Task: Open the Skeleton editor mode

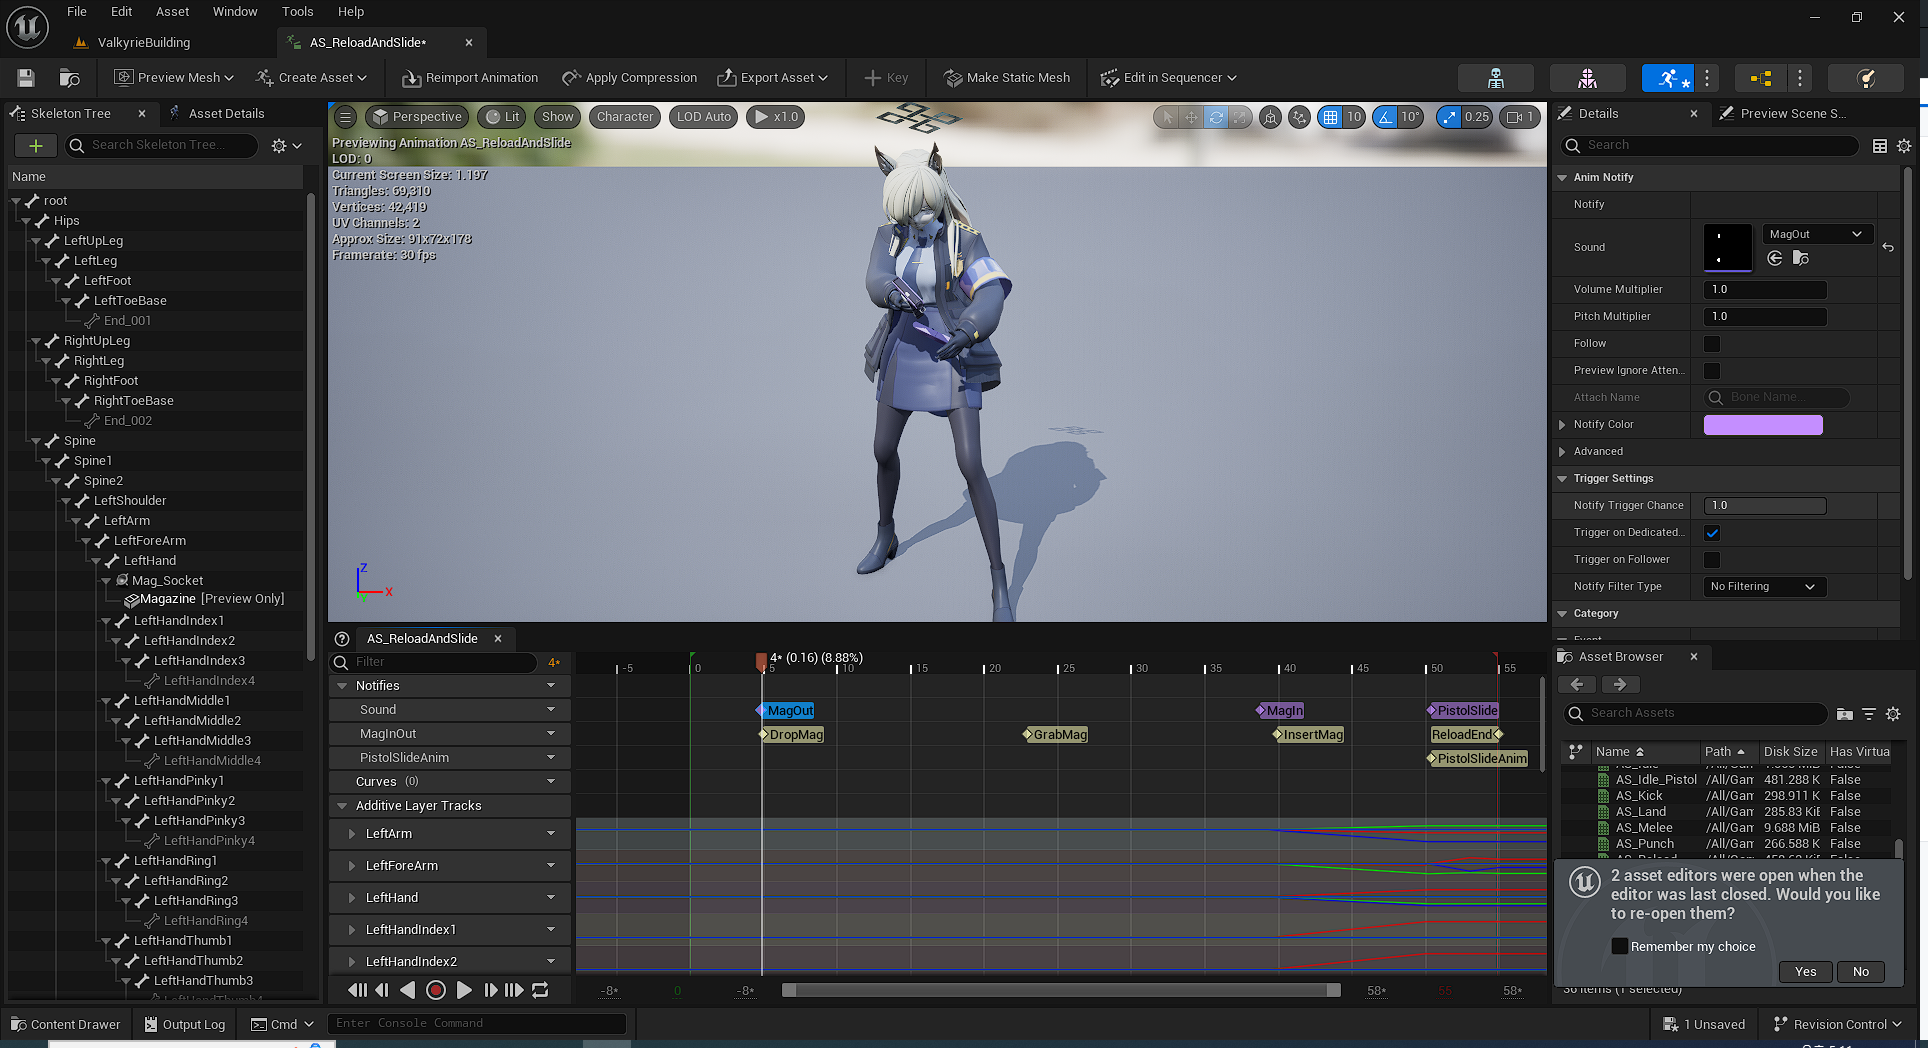Action: pos(1496,78)
